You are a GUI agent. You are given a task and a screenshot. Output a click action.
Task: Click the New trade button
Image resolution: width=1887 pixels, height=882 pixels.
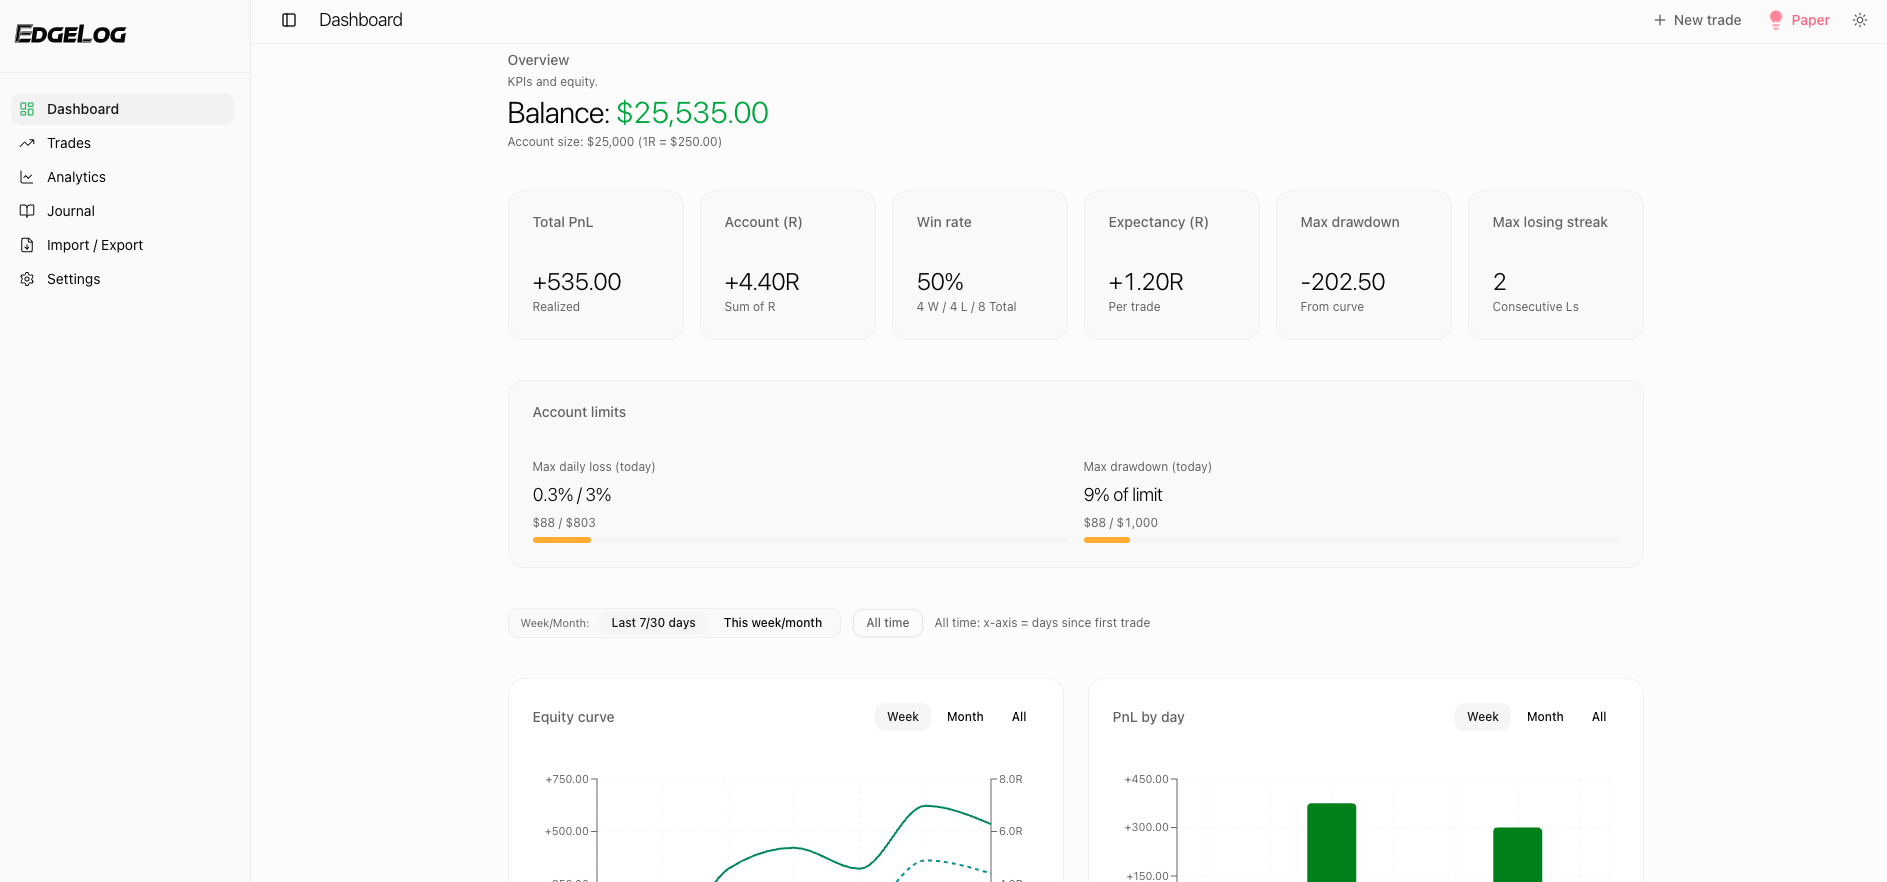[x=1697, y=20]
